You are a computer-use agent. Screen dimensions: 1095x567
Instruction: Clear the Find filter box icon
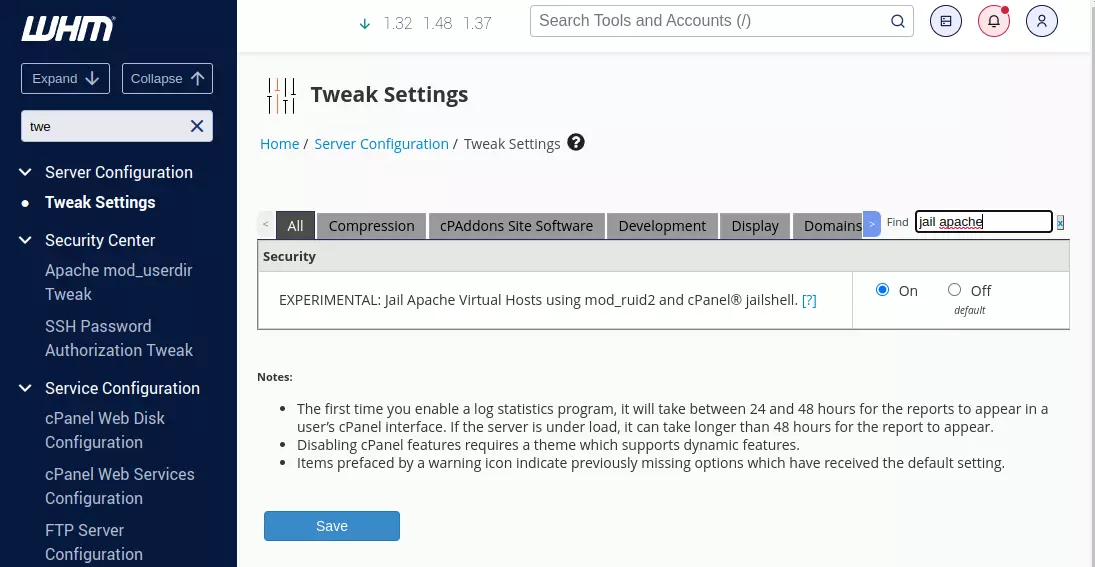(x=1061, y=222)
